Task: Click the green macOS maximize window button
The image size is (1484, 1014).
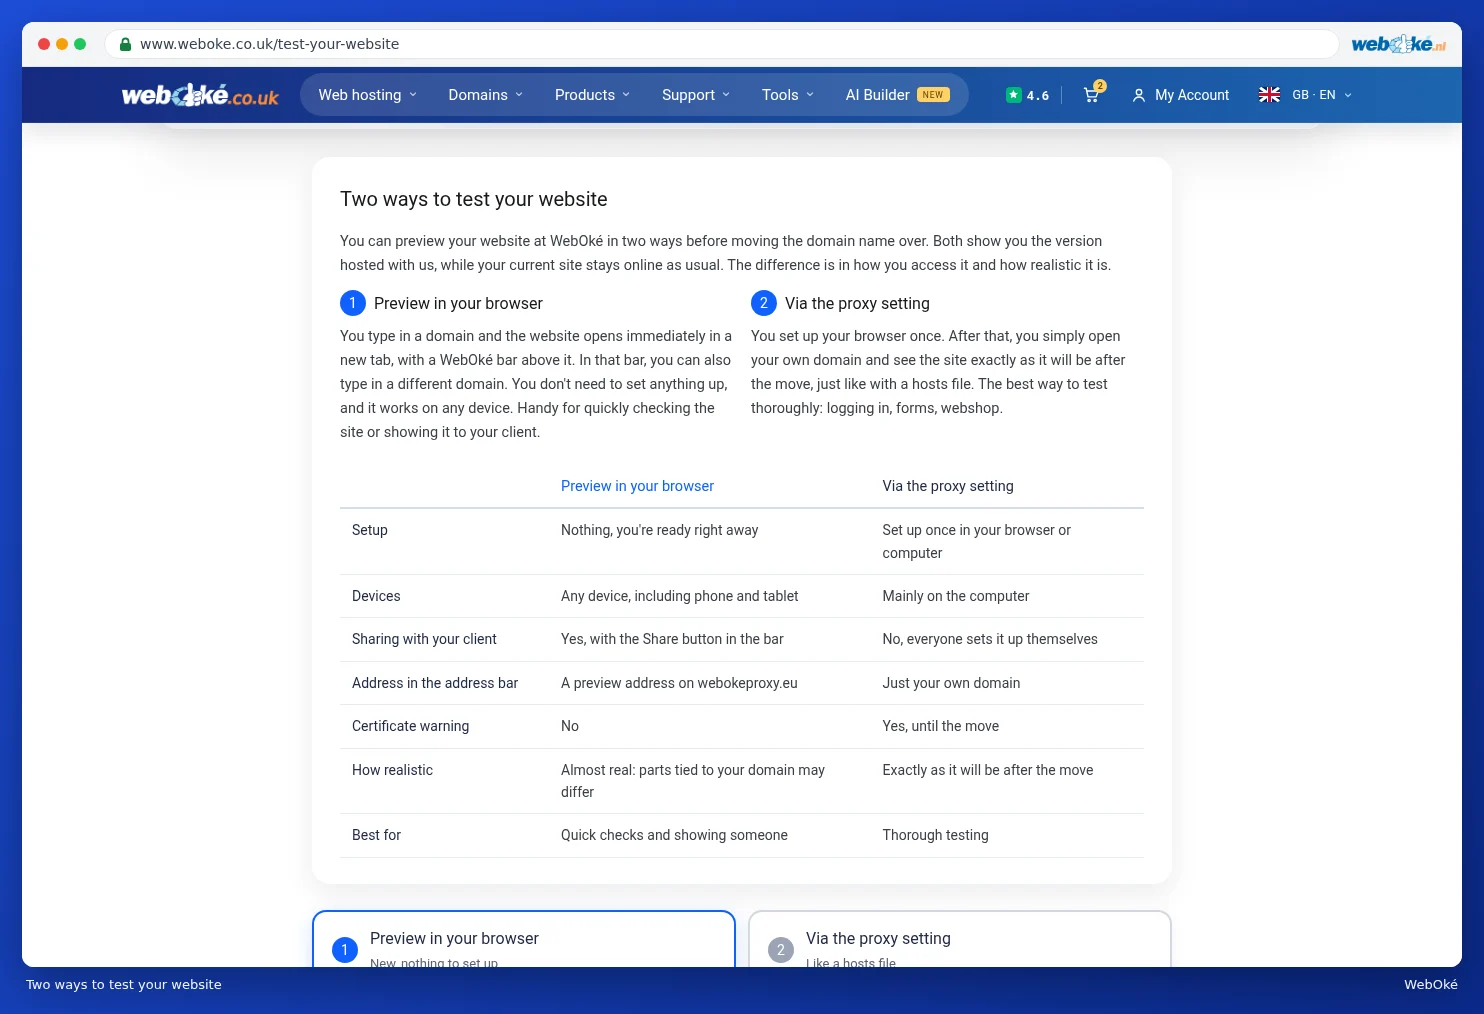Action: click(x=80, y=44)
